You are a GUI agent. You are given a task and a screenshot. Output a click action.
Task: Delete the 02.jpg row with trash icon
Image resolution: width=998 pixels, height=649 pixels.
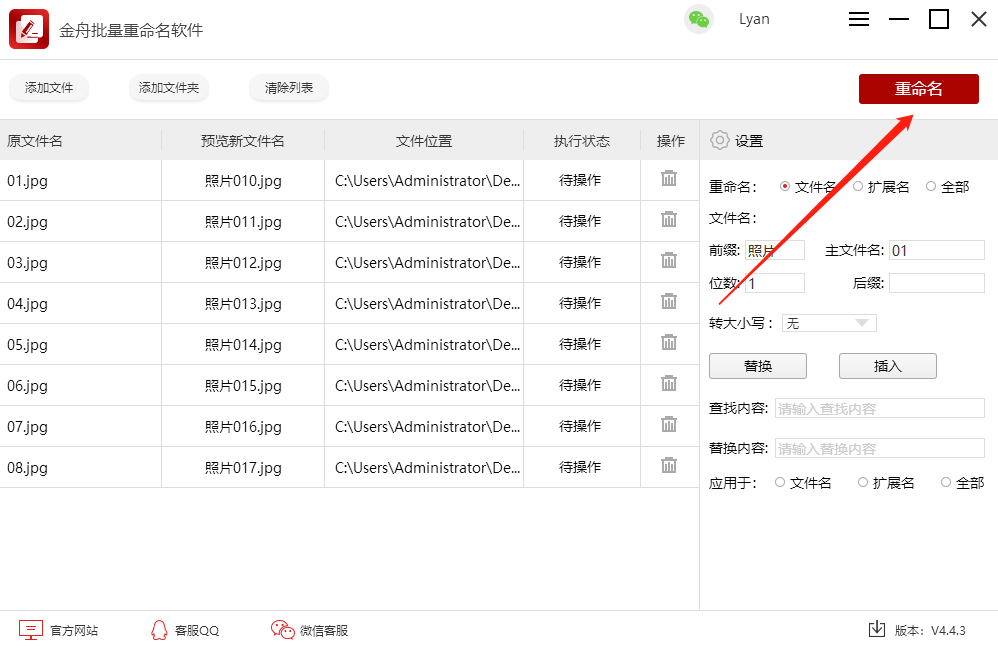(x=669, y=220)
